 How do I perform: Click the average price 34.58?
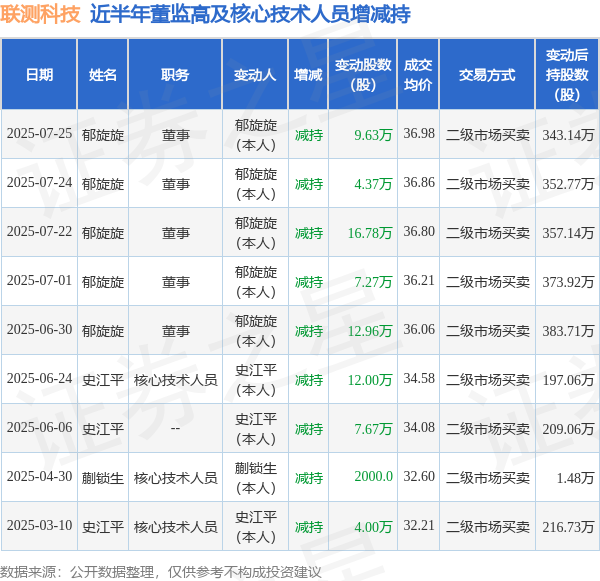tap(419, 379)
